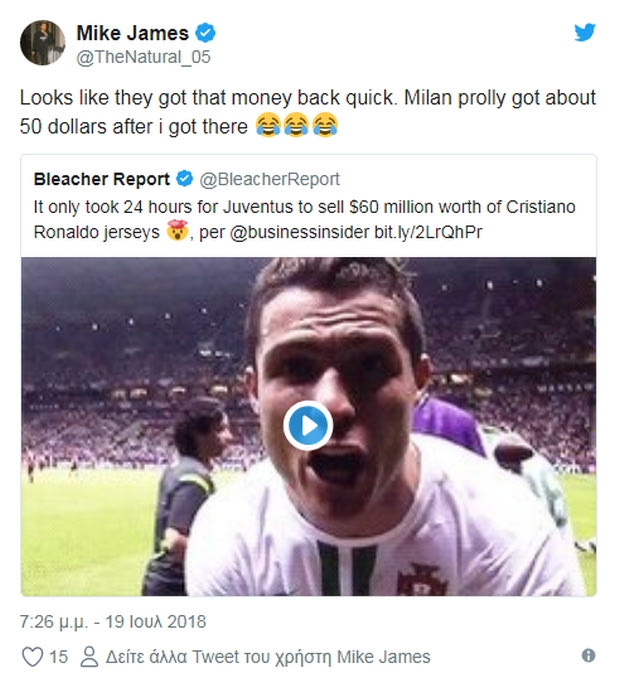Screen dimensions: 620x683
Task: Open the @BleacherReport handle
Action: (x=270, y=180)
